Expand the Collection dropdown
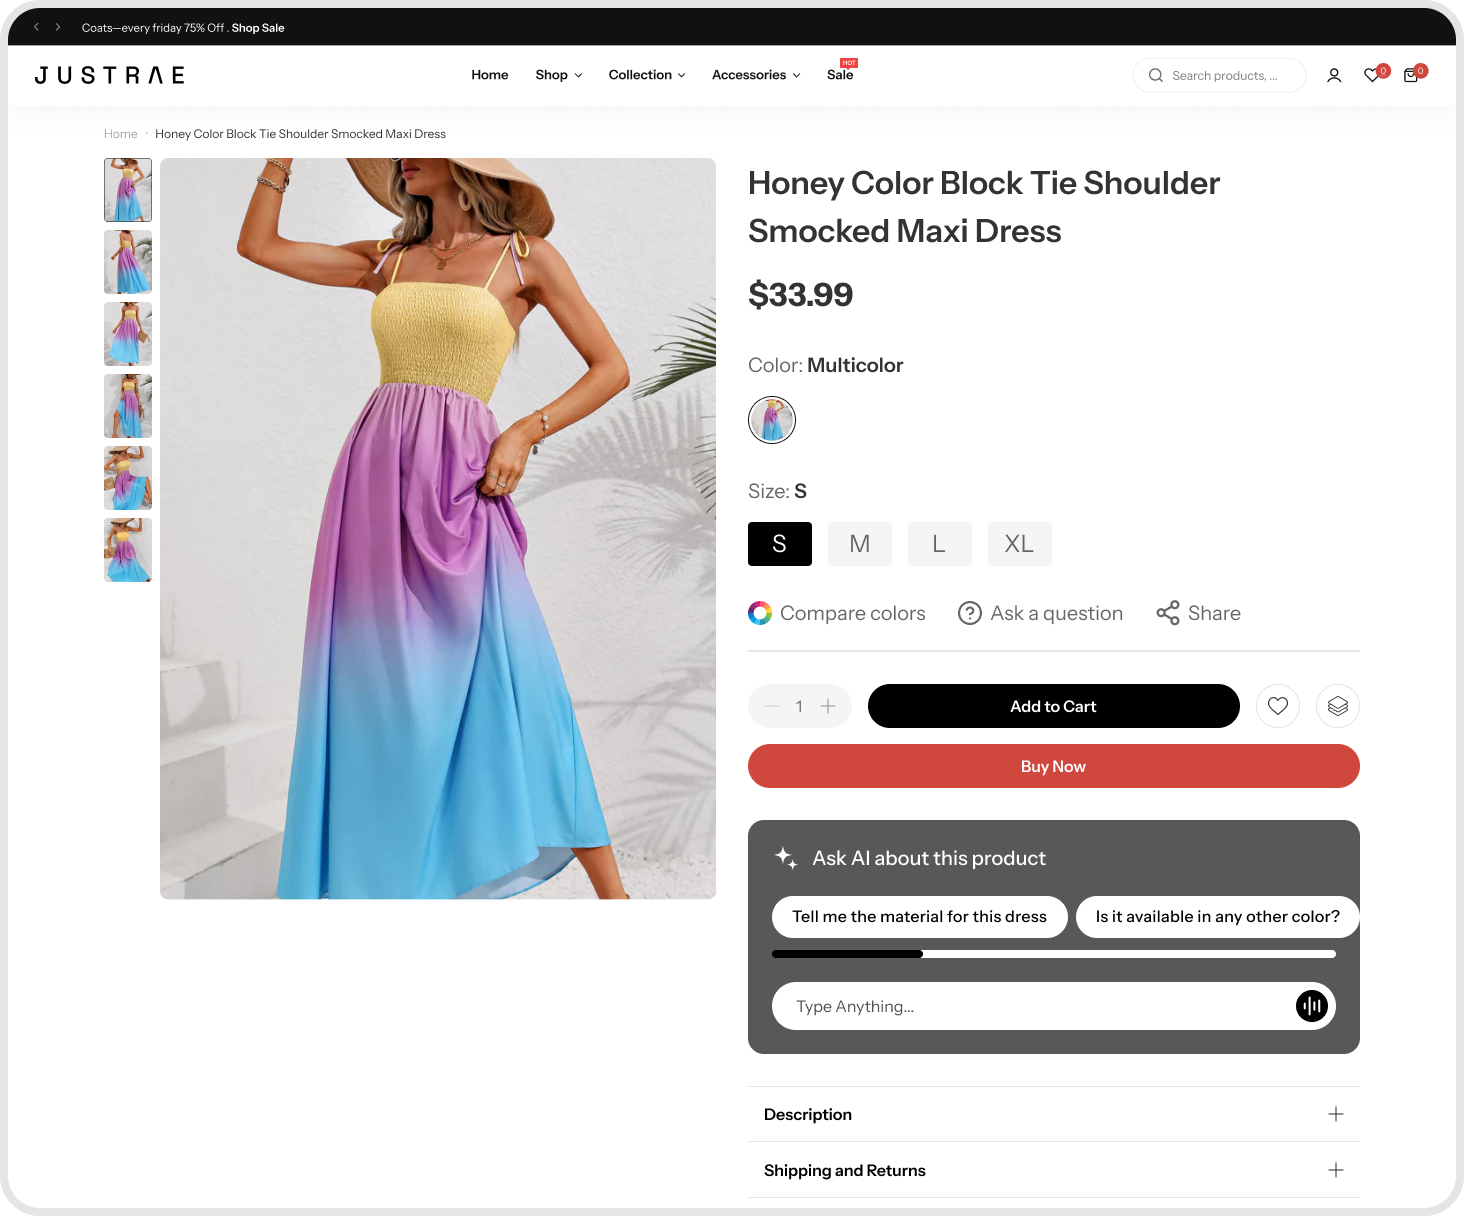The height and width of the screenshot is (1216, 1464). (x=646, y=75)
